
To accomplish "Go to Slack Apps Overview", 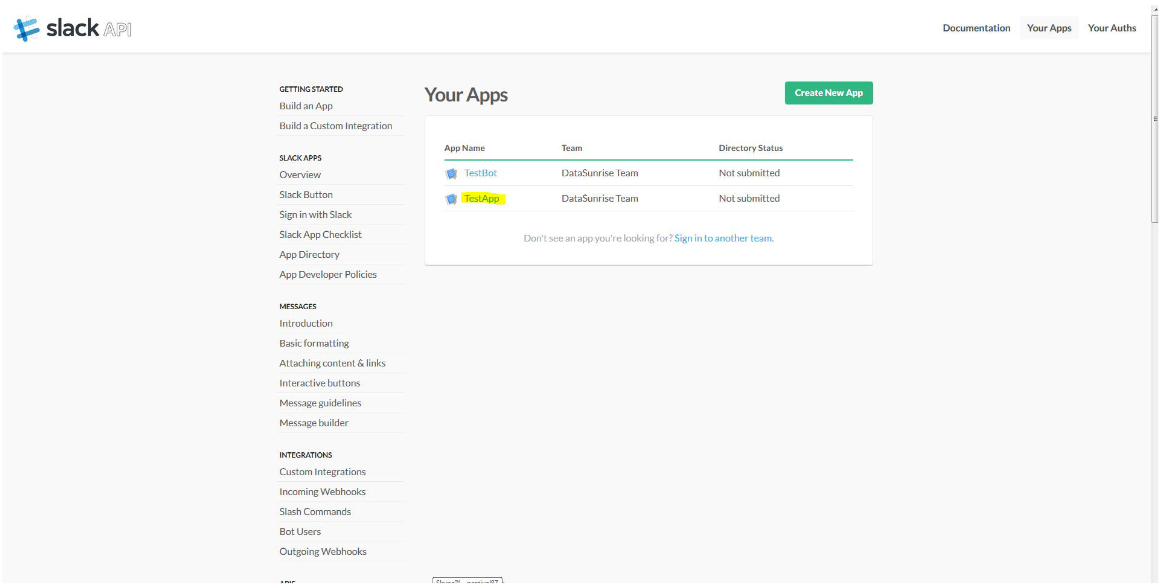I will (300, 175).
